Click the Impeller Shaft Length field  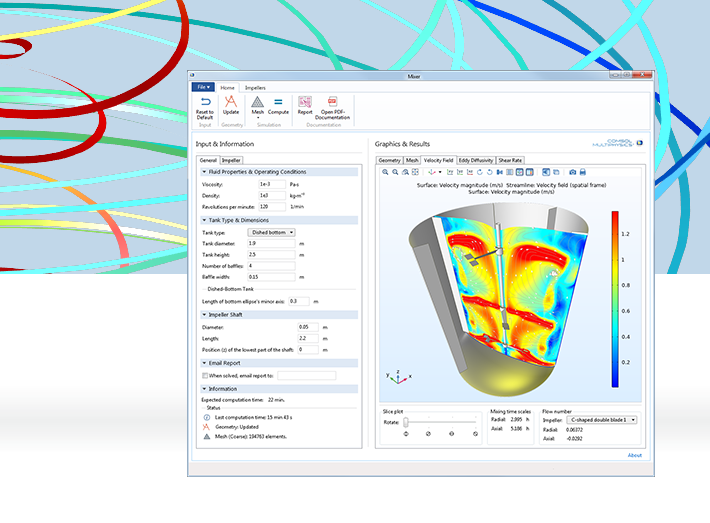click(x=308, y=338)
